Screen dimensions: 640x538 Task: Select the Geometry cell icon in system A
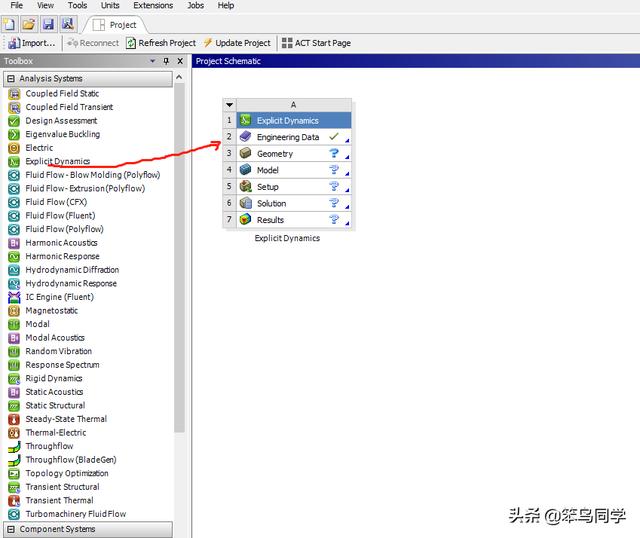(x=246, y=154)
